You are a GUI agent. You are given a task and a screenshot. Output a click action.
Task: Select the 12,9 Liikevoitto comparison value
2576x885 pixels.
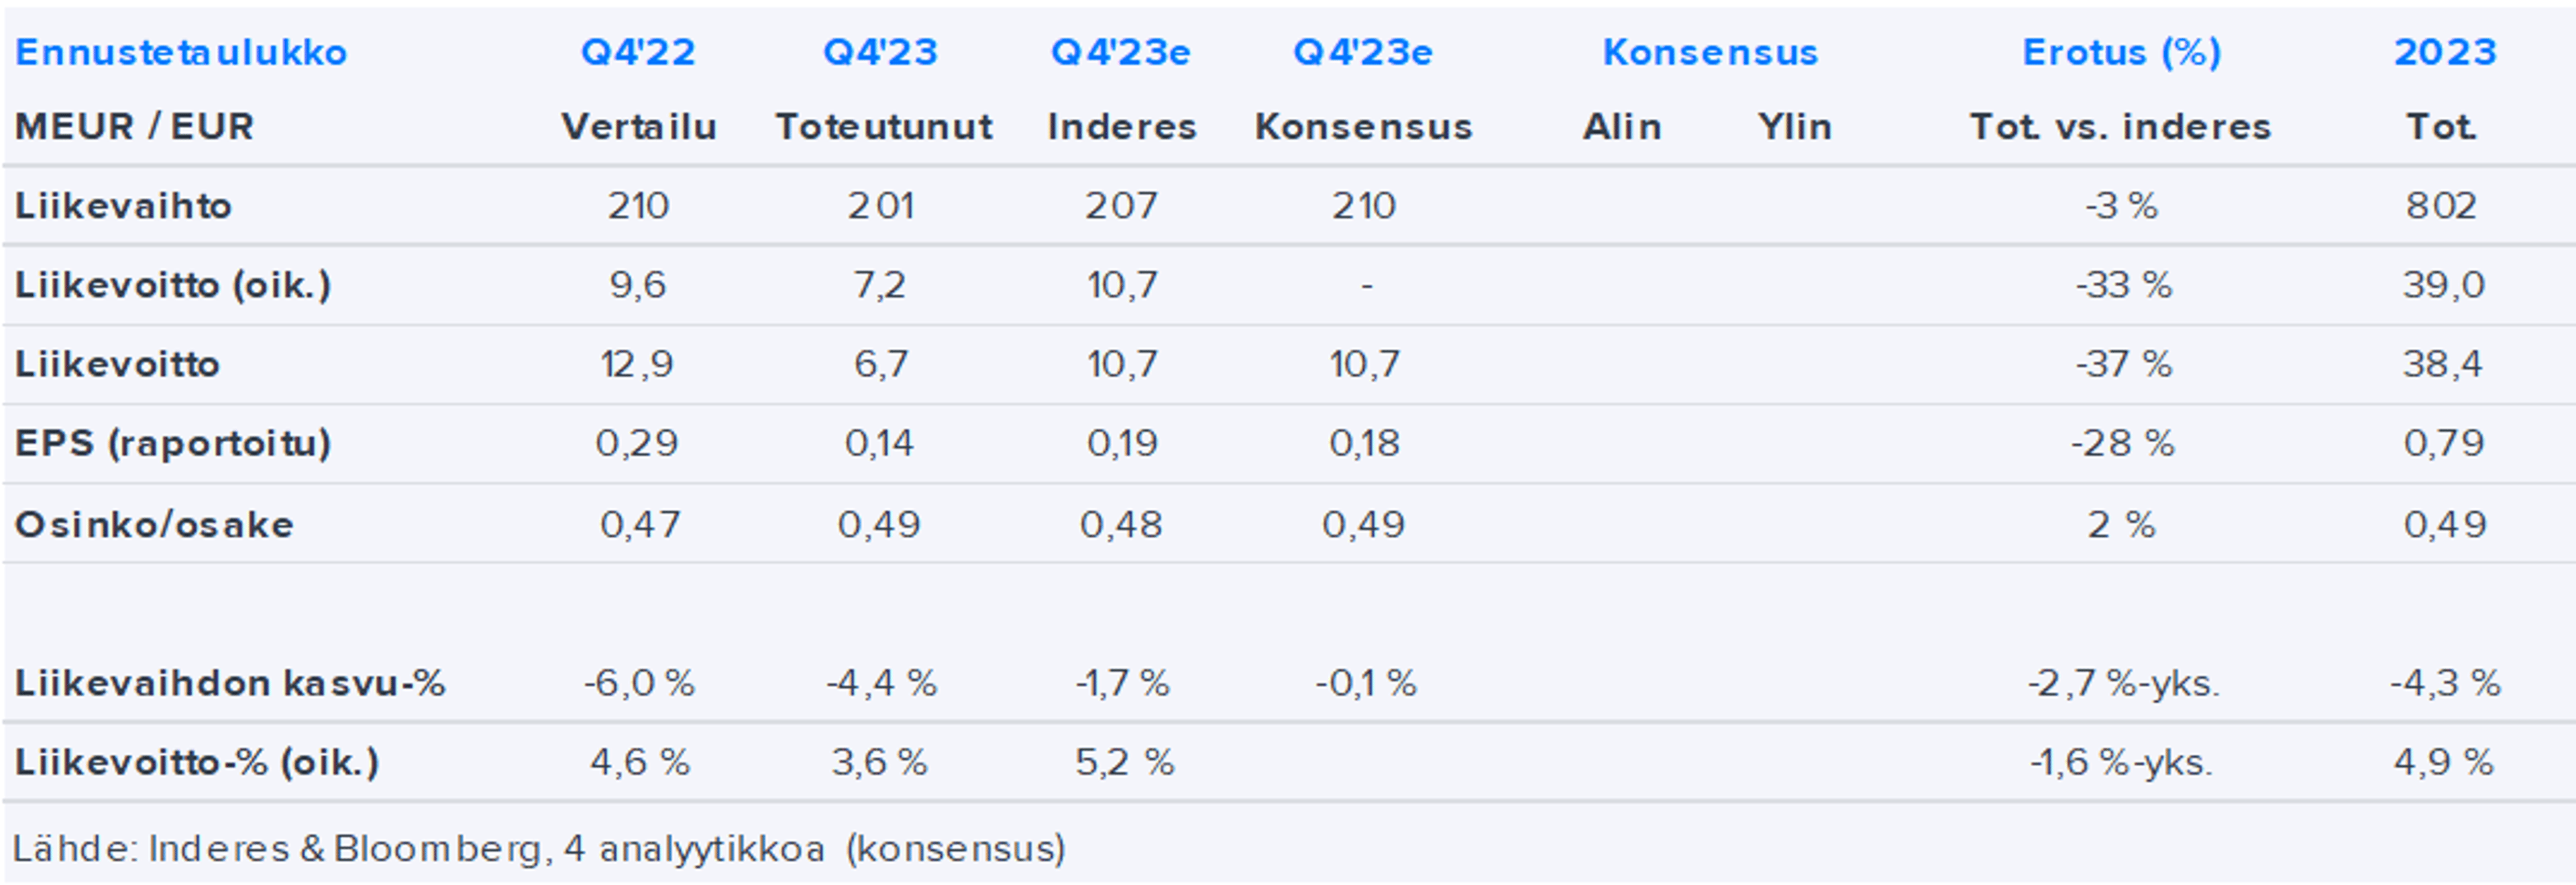point(637,364)
